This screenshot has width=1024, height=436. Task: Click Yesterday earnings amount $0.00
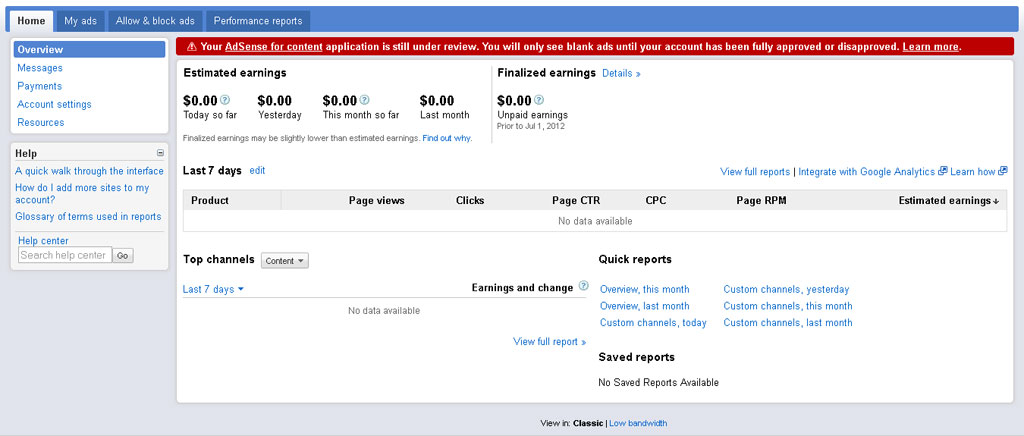tap(274, 101)
